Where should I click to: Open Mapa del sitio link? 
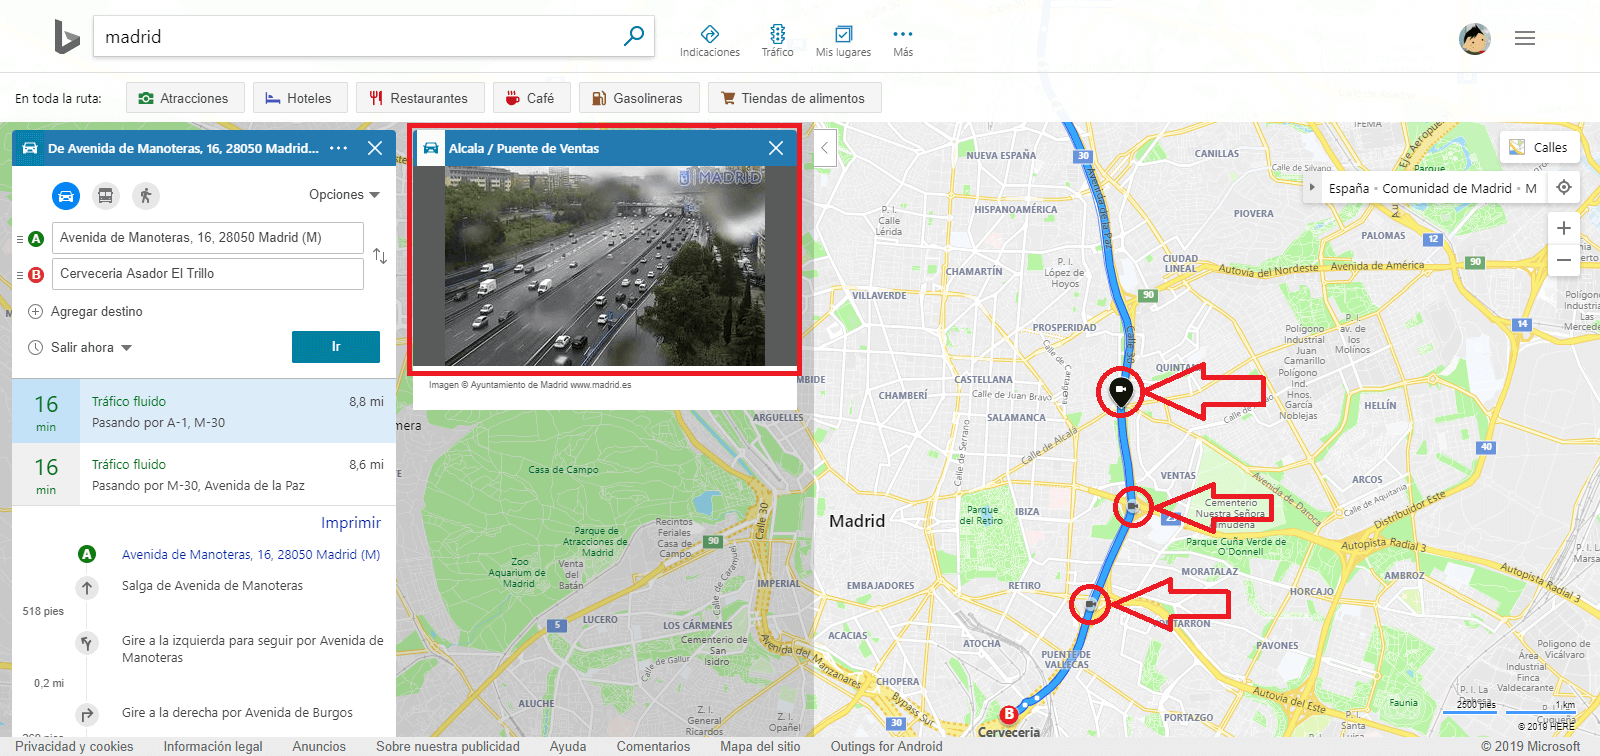pos(760,747)
